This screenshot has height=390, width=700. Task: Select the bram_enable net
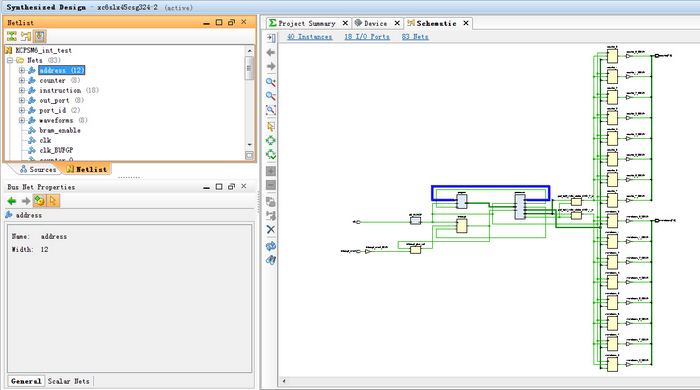pos(60,130)
